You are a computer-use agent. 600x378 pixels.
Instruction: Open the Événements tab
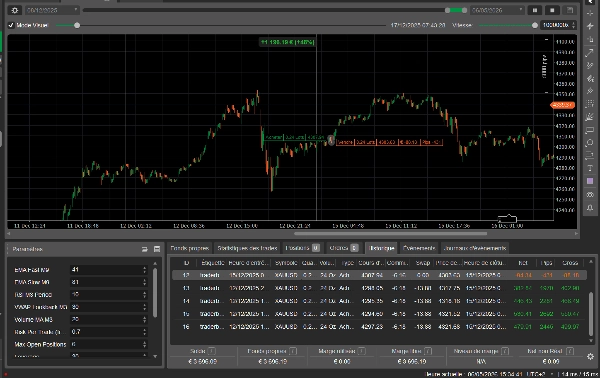coord(419,248)
